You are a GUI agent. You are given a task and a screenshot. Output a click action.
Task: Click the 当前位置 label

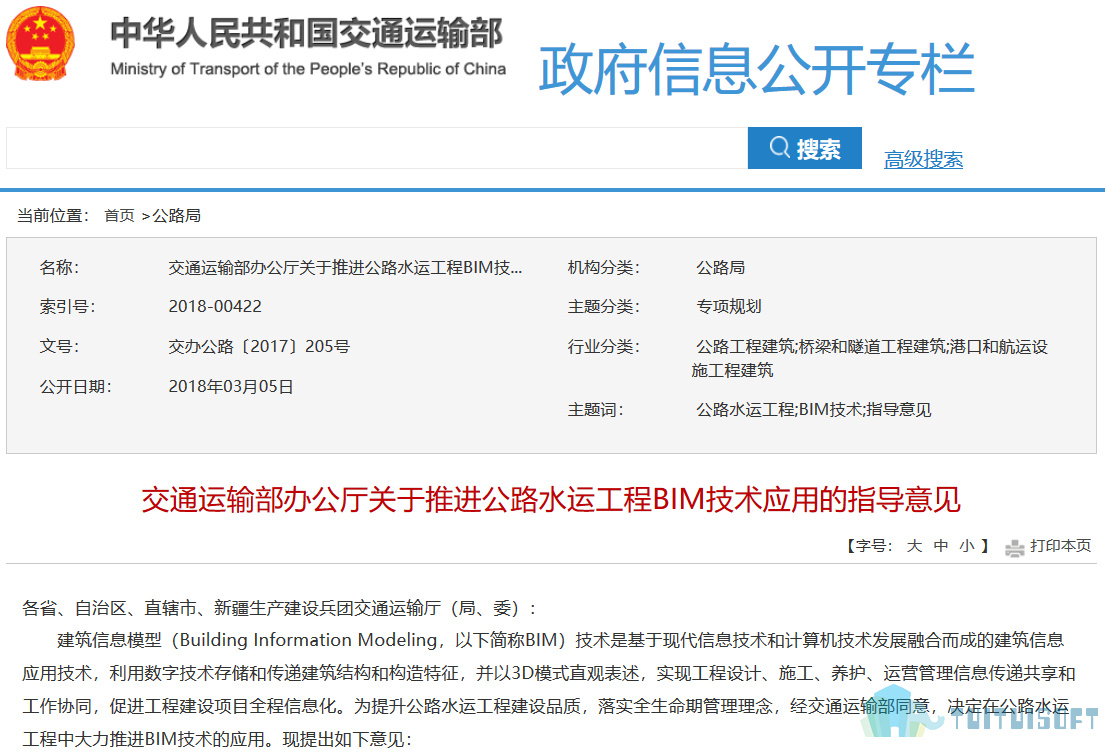click(x=53, y=216)
